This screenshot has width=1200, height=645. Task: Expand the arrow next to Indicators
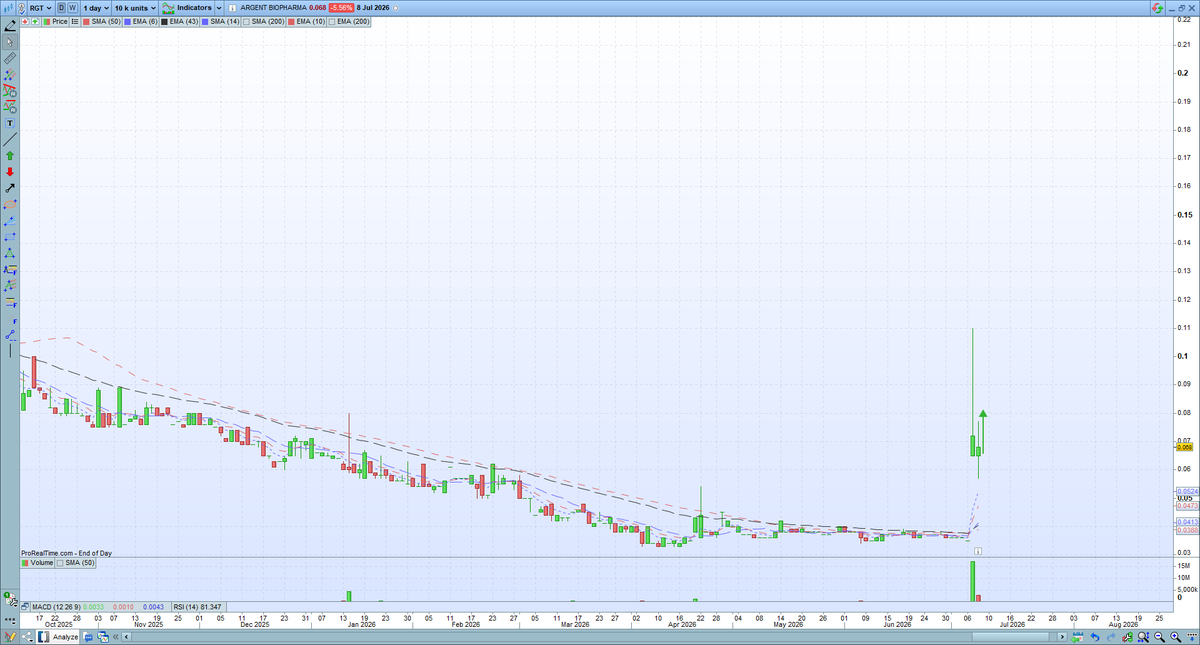(x=219, y=8)
